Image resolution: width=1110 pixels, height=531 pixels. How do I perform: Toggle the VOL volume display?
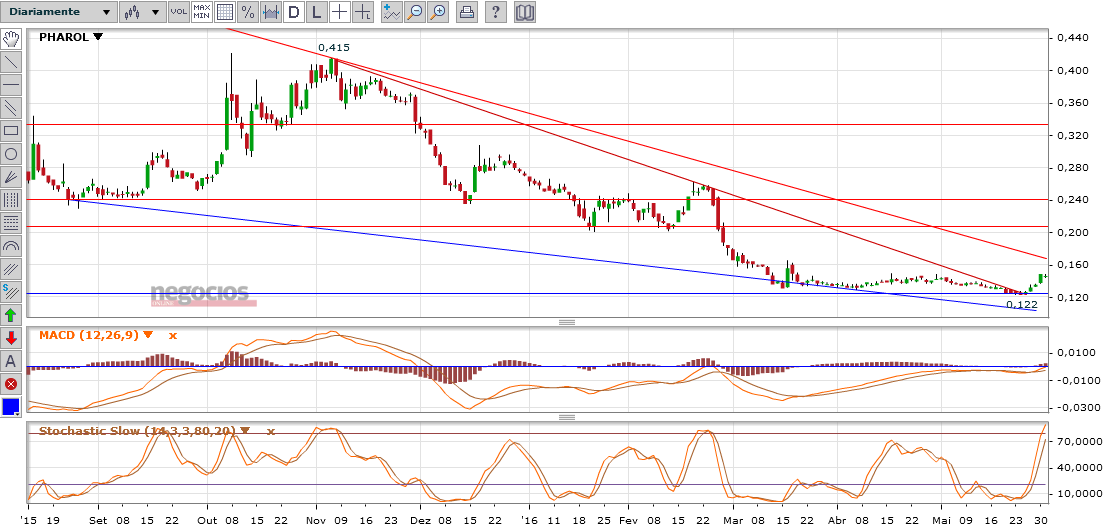coord(178,13)
